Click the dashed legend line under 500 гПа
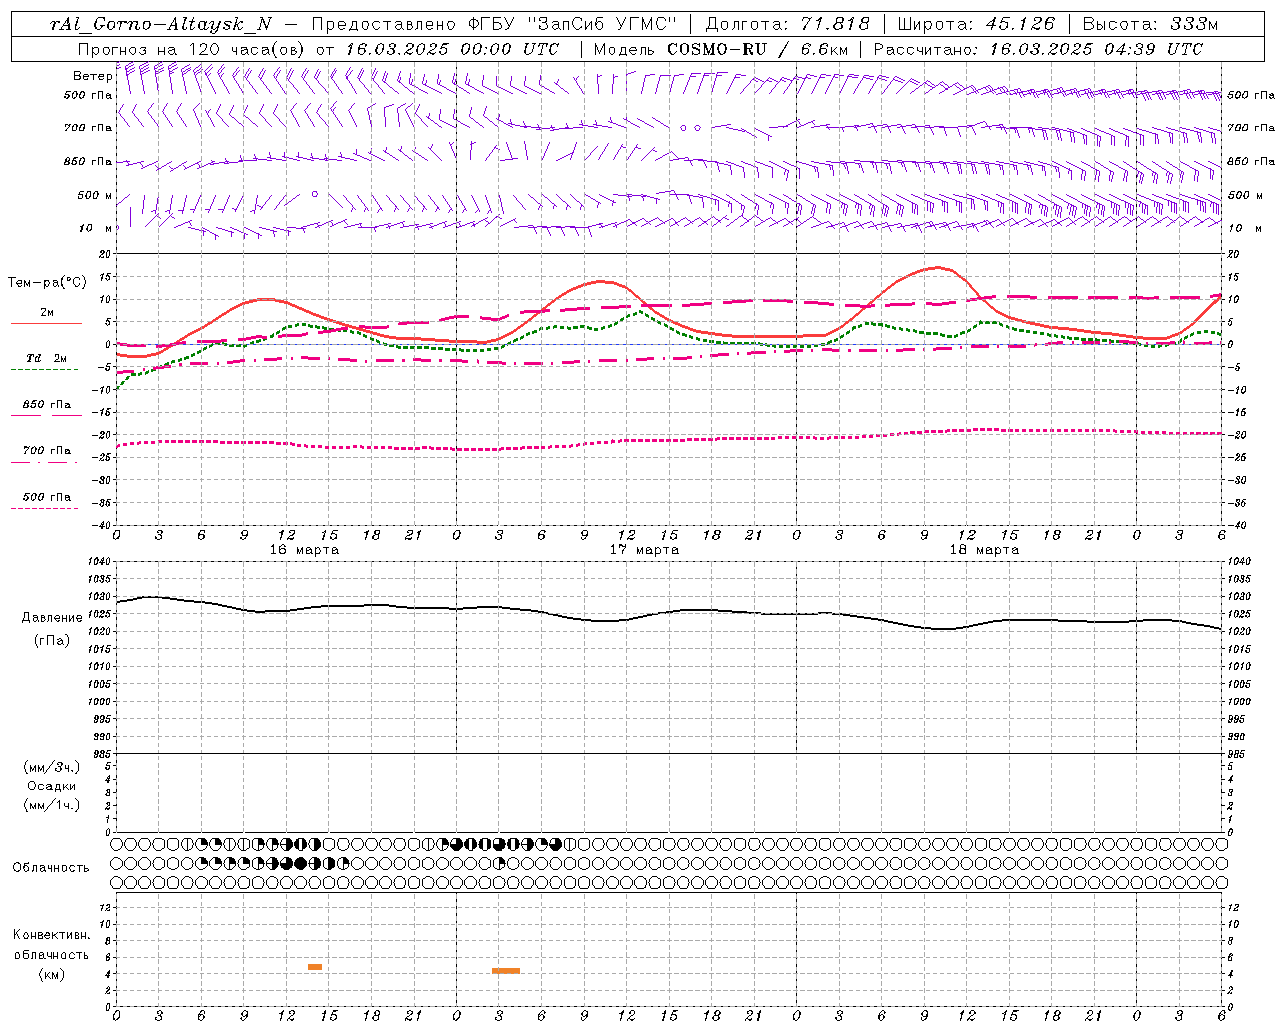Screen dimensions: 1280x1024 click(x=45, y=509)
